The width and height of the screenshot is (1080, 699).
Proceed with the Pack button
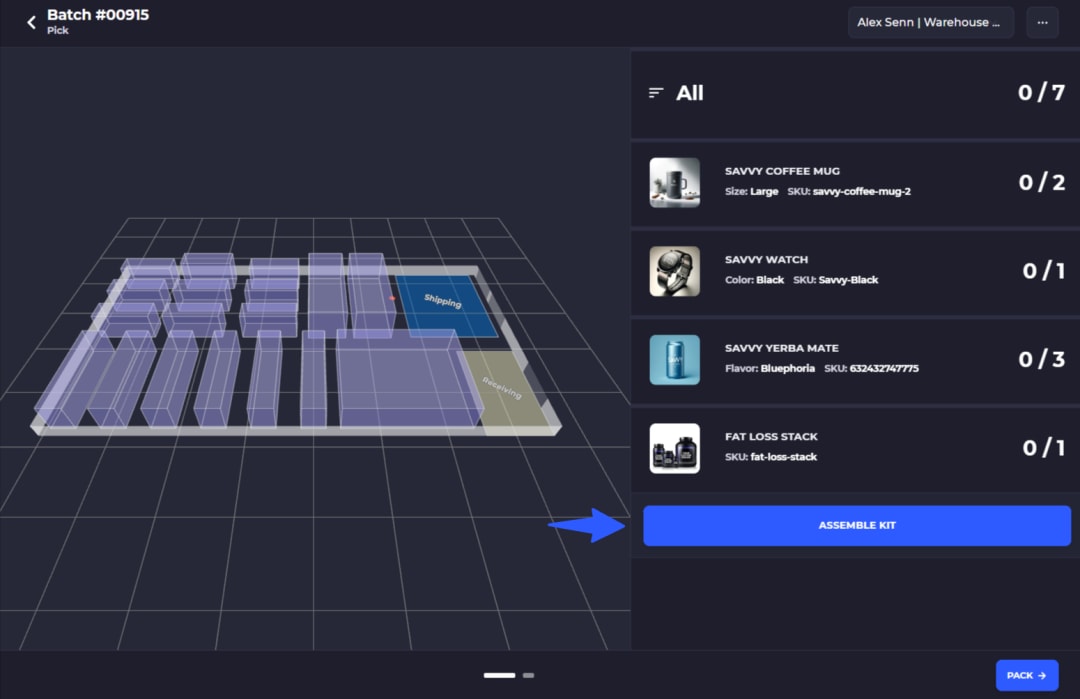point(1026,676)
